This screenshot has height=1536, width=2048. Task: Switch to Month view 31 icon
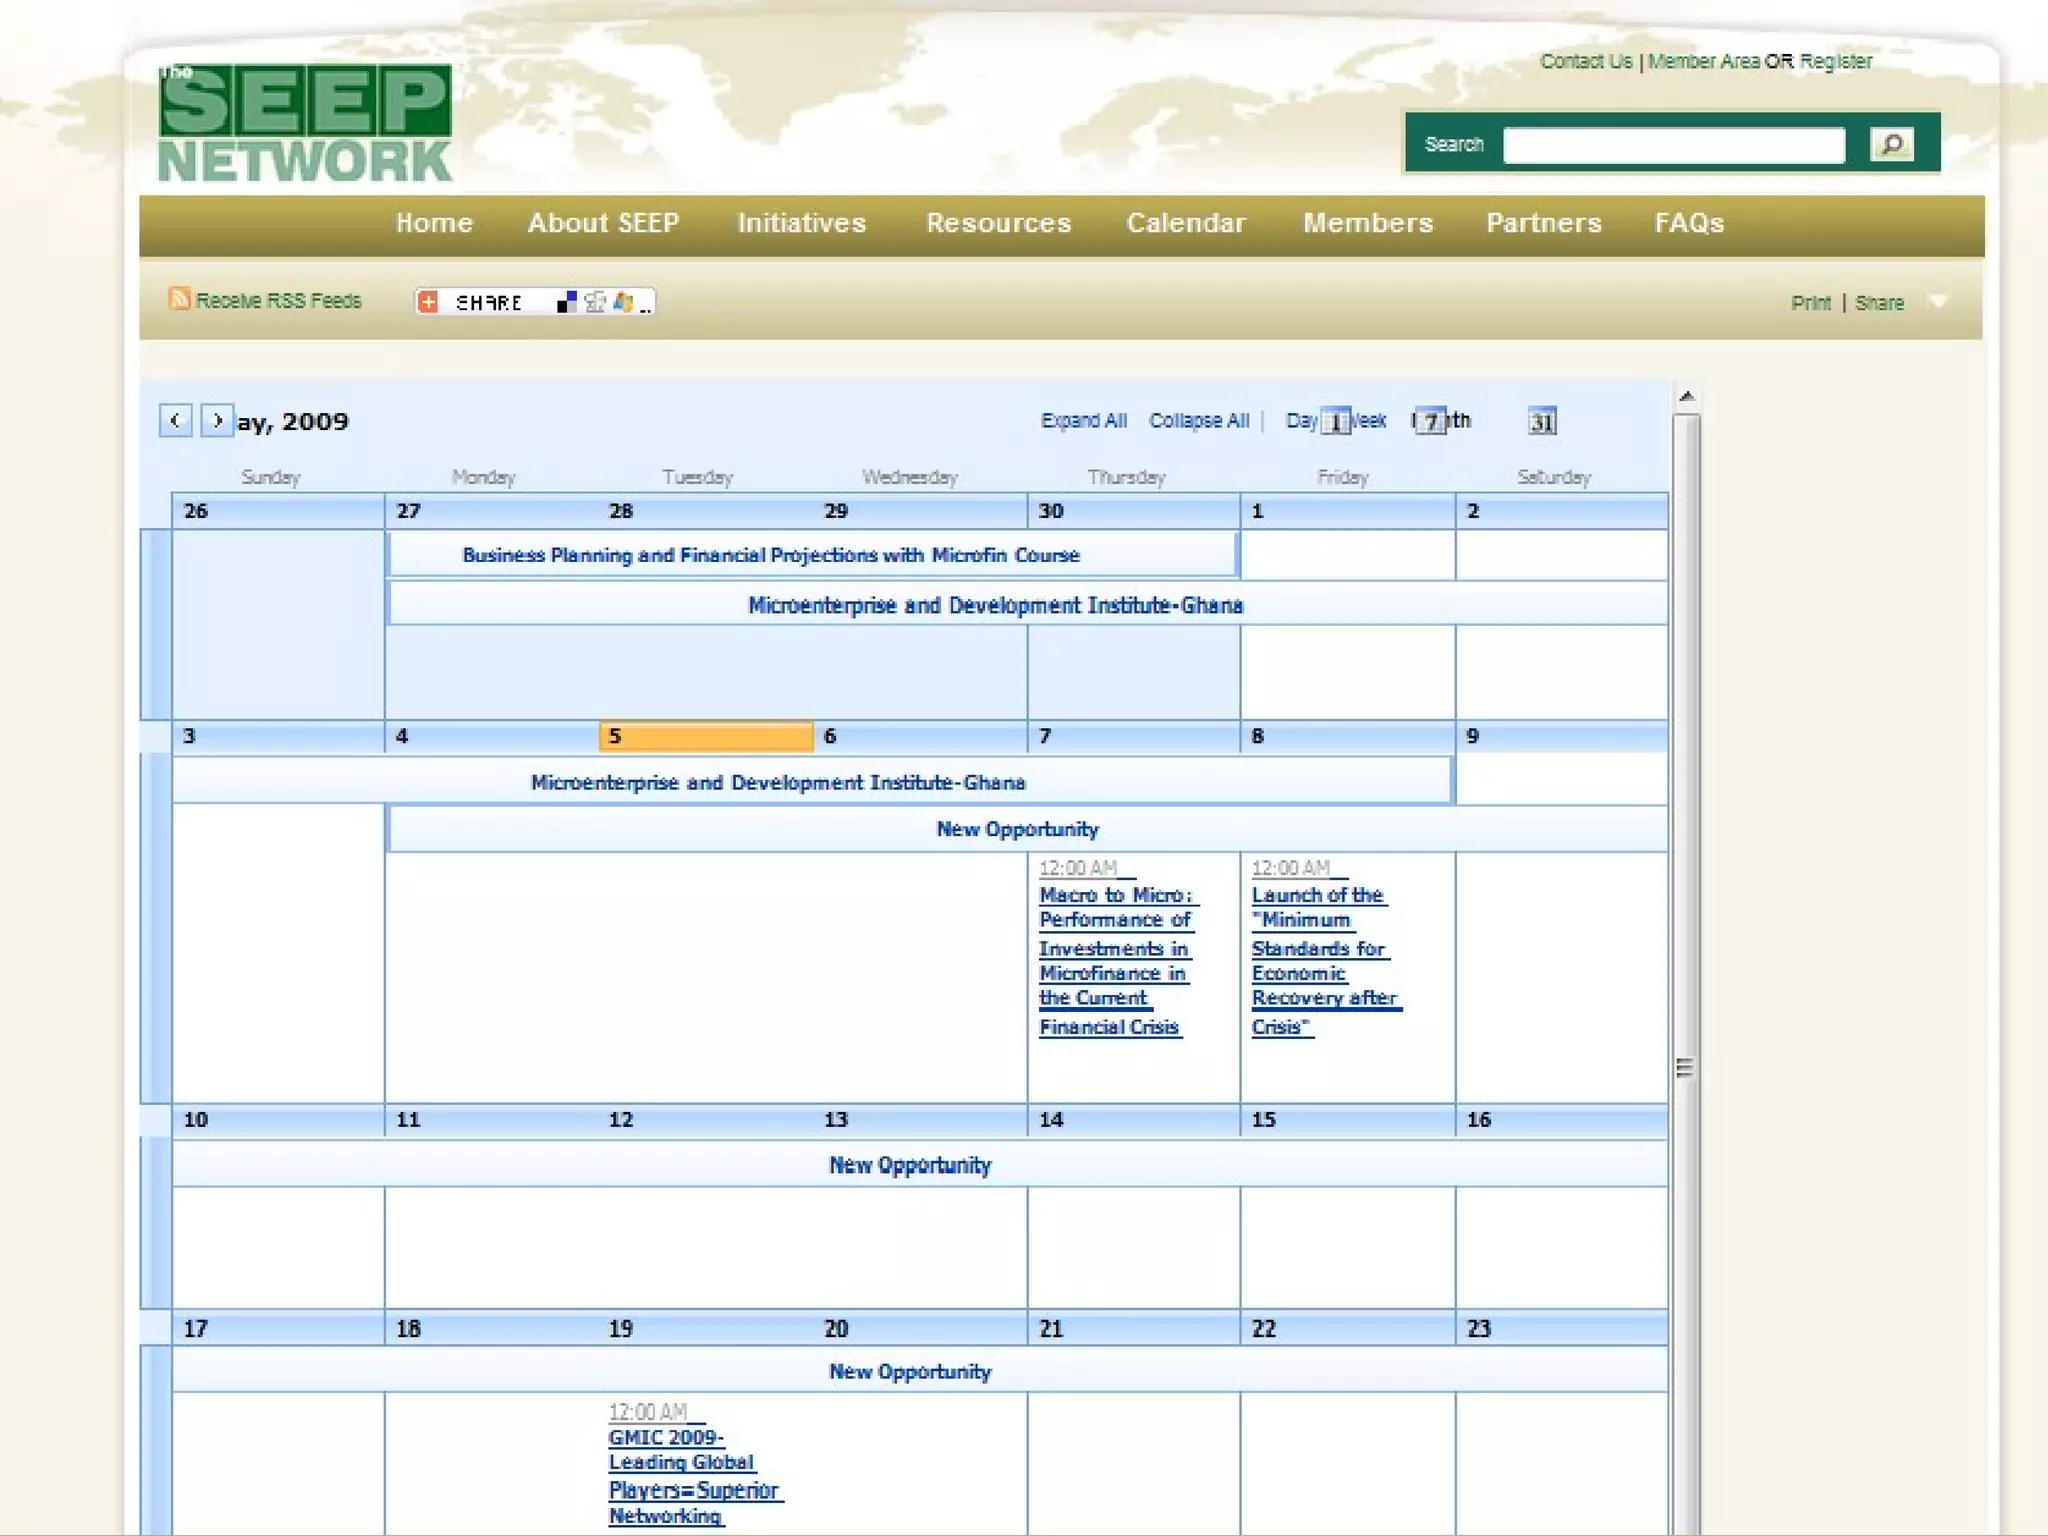click(x=1541, y=421)
